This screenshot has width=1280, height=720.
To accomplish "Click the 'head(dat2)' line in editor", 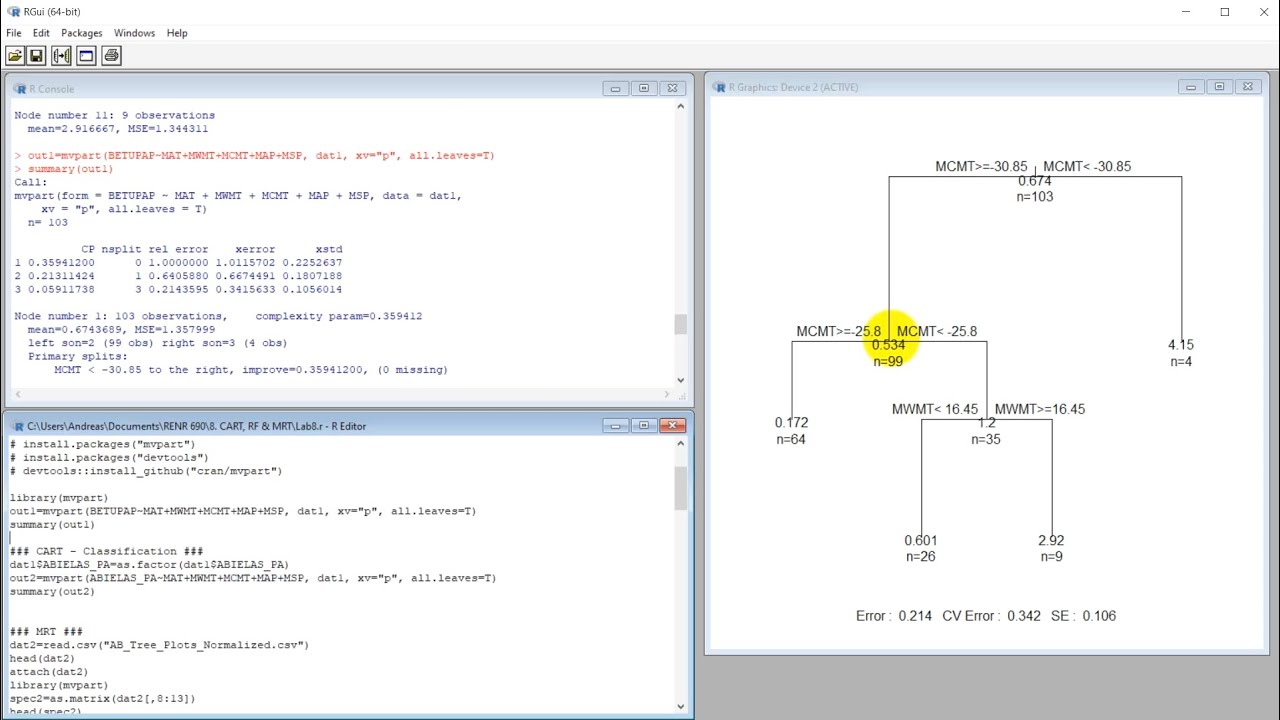I will [42, 659].
